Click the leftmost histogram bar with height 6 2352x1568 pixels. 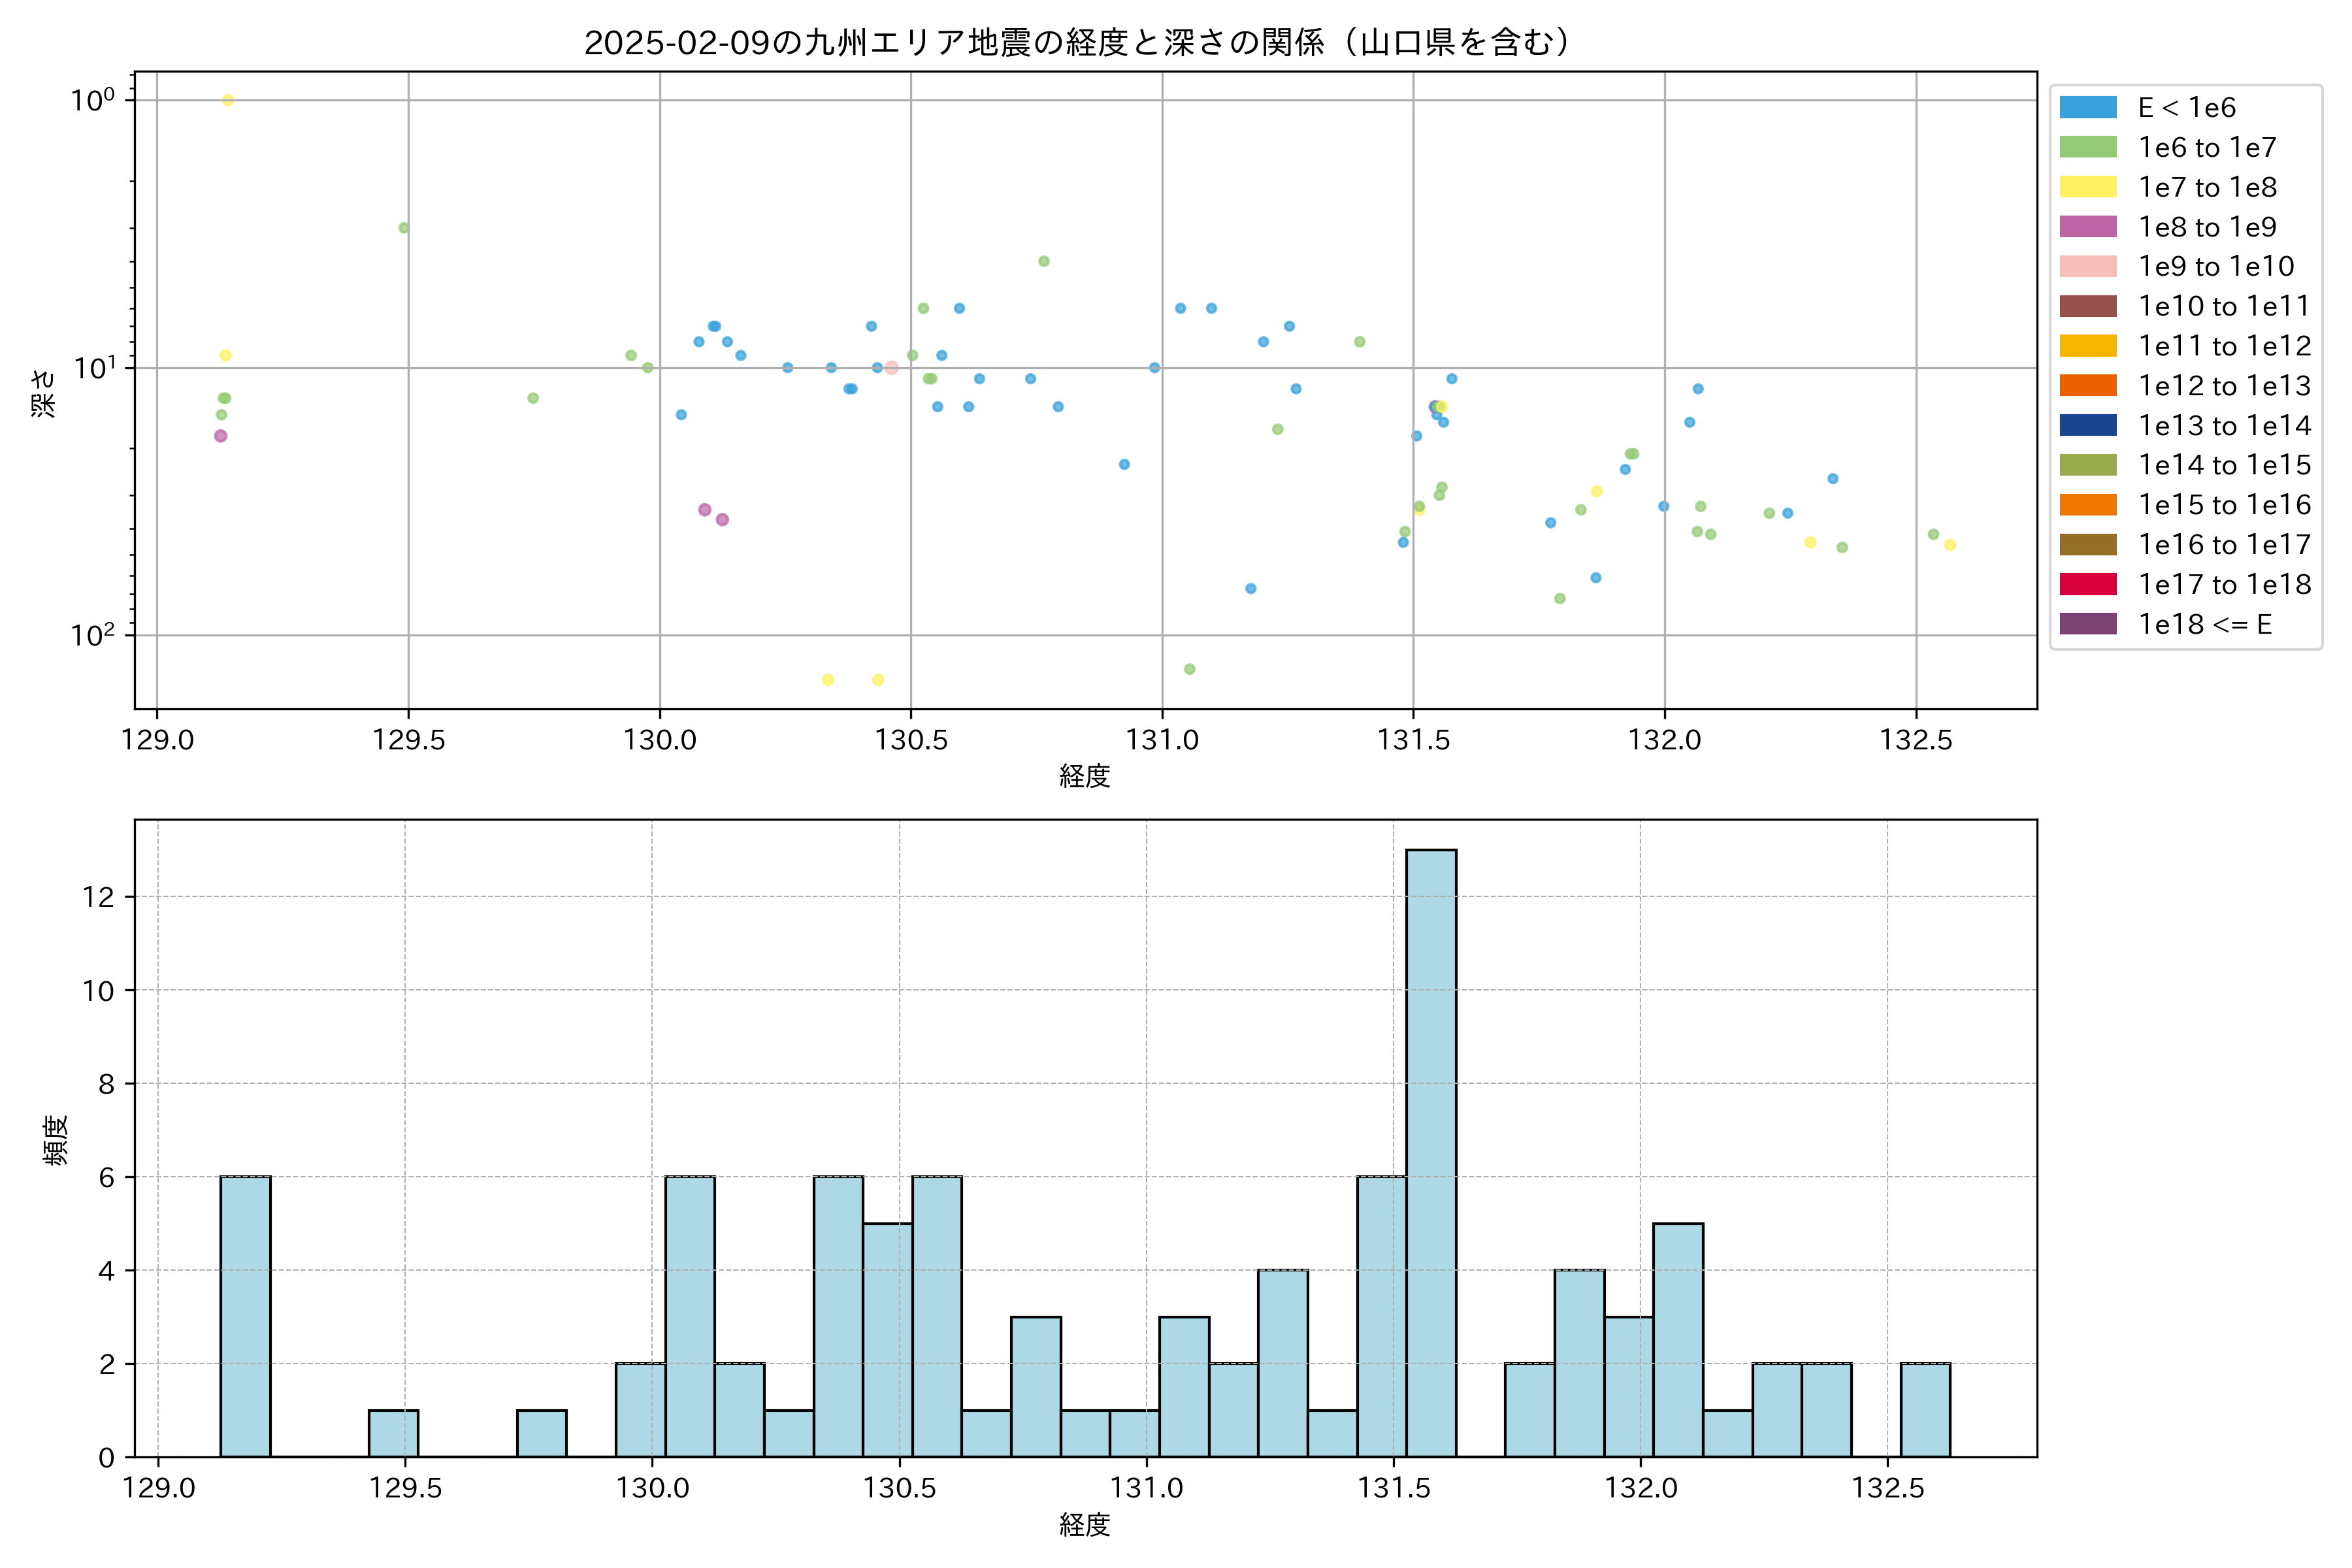pyautogui.click(x=245, y=1316)
